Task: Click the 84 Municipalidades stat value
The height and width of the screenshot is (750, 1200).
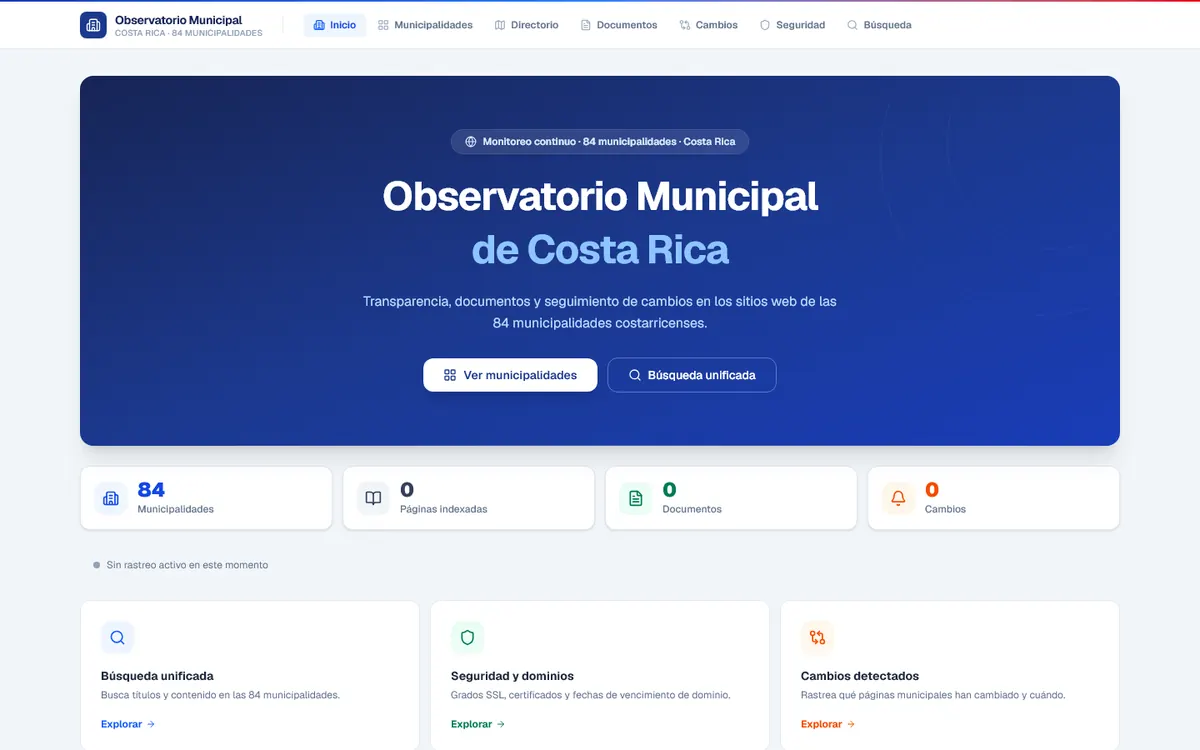Action: coord(151,490)
